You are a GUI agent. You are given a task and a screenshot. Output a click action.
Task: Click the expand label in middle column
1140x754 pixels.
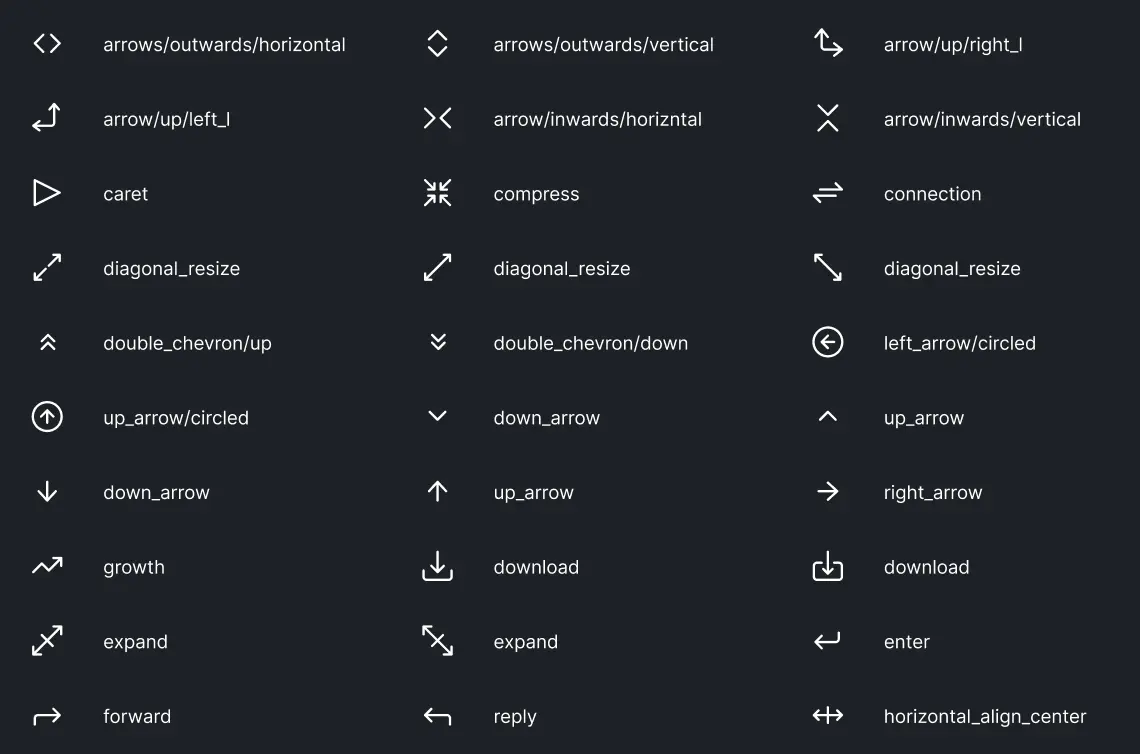point(525,641)
